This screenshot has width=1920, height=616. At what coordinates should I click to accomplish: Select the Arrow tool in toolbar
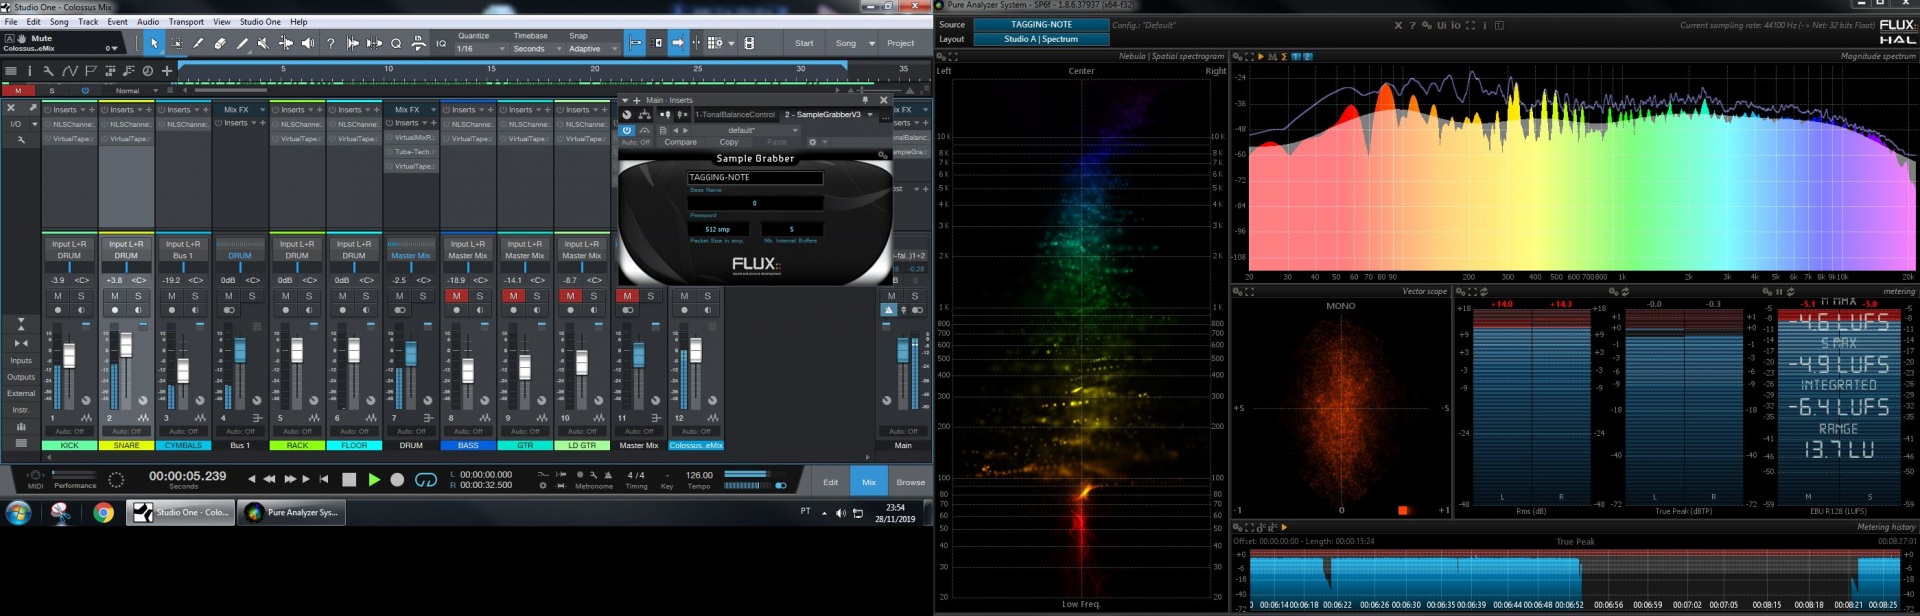[x=153, y=43]
